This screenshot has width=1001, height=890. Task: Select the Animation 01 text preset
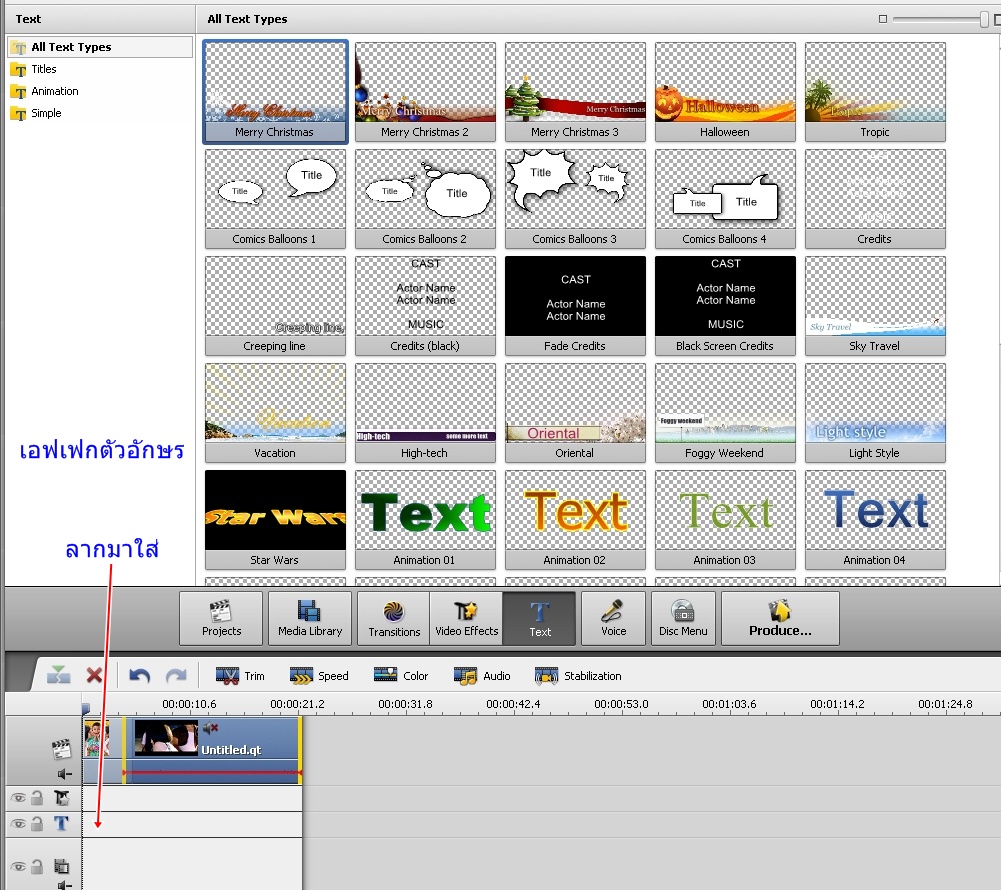pyautogui.click(x=425, y=520)
